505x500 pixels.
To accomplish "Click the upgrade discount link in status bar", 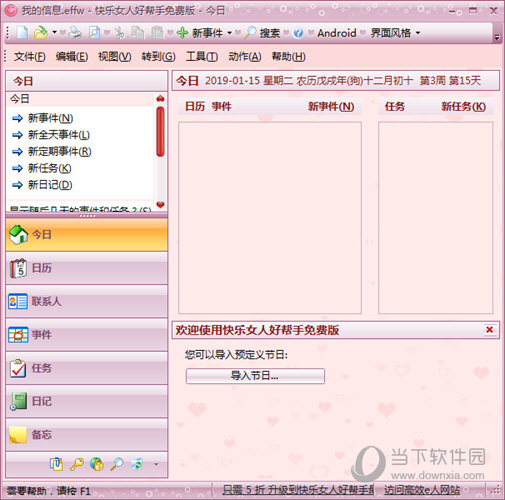I will (298, 490).
